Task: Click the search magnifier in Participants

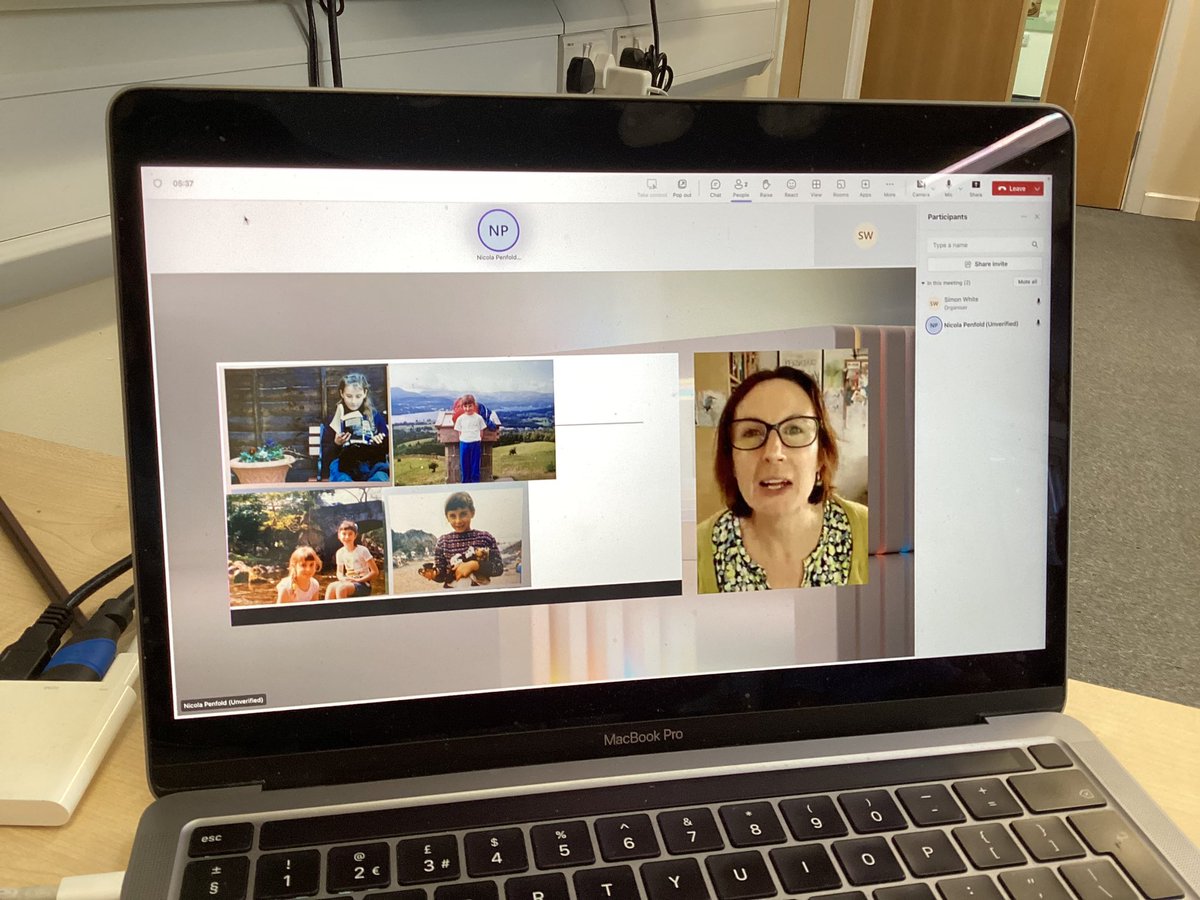Action: click(x=1035, y=245)
